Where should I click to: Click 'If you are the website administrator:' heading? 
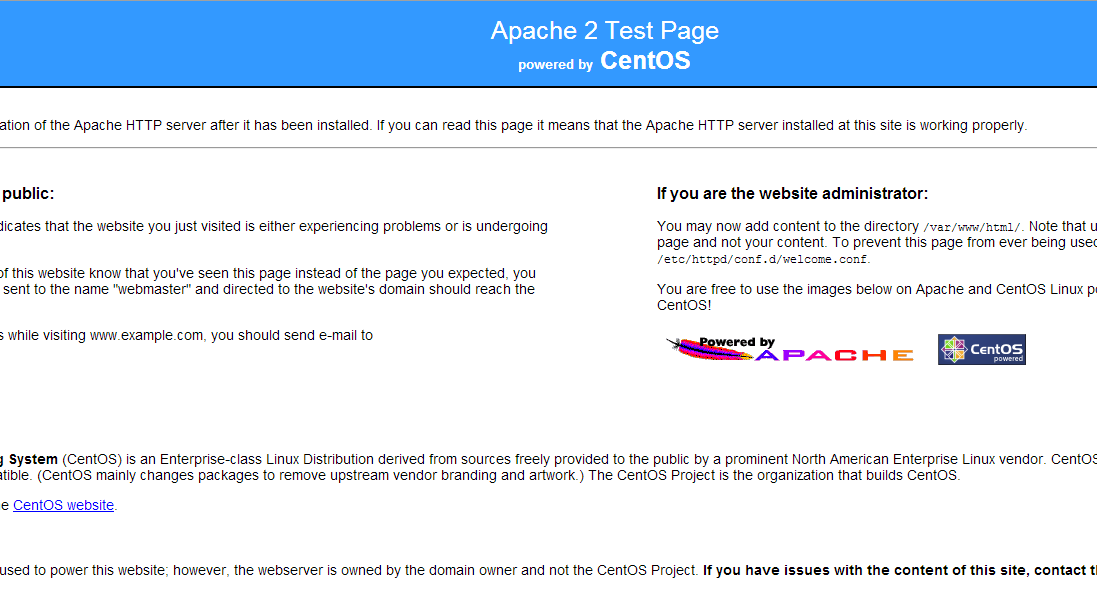pos(792,193)
